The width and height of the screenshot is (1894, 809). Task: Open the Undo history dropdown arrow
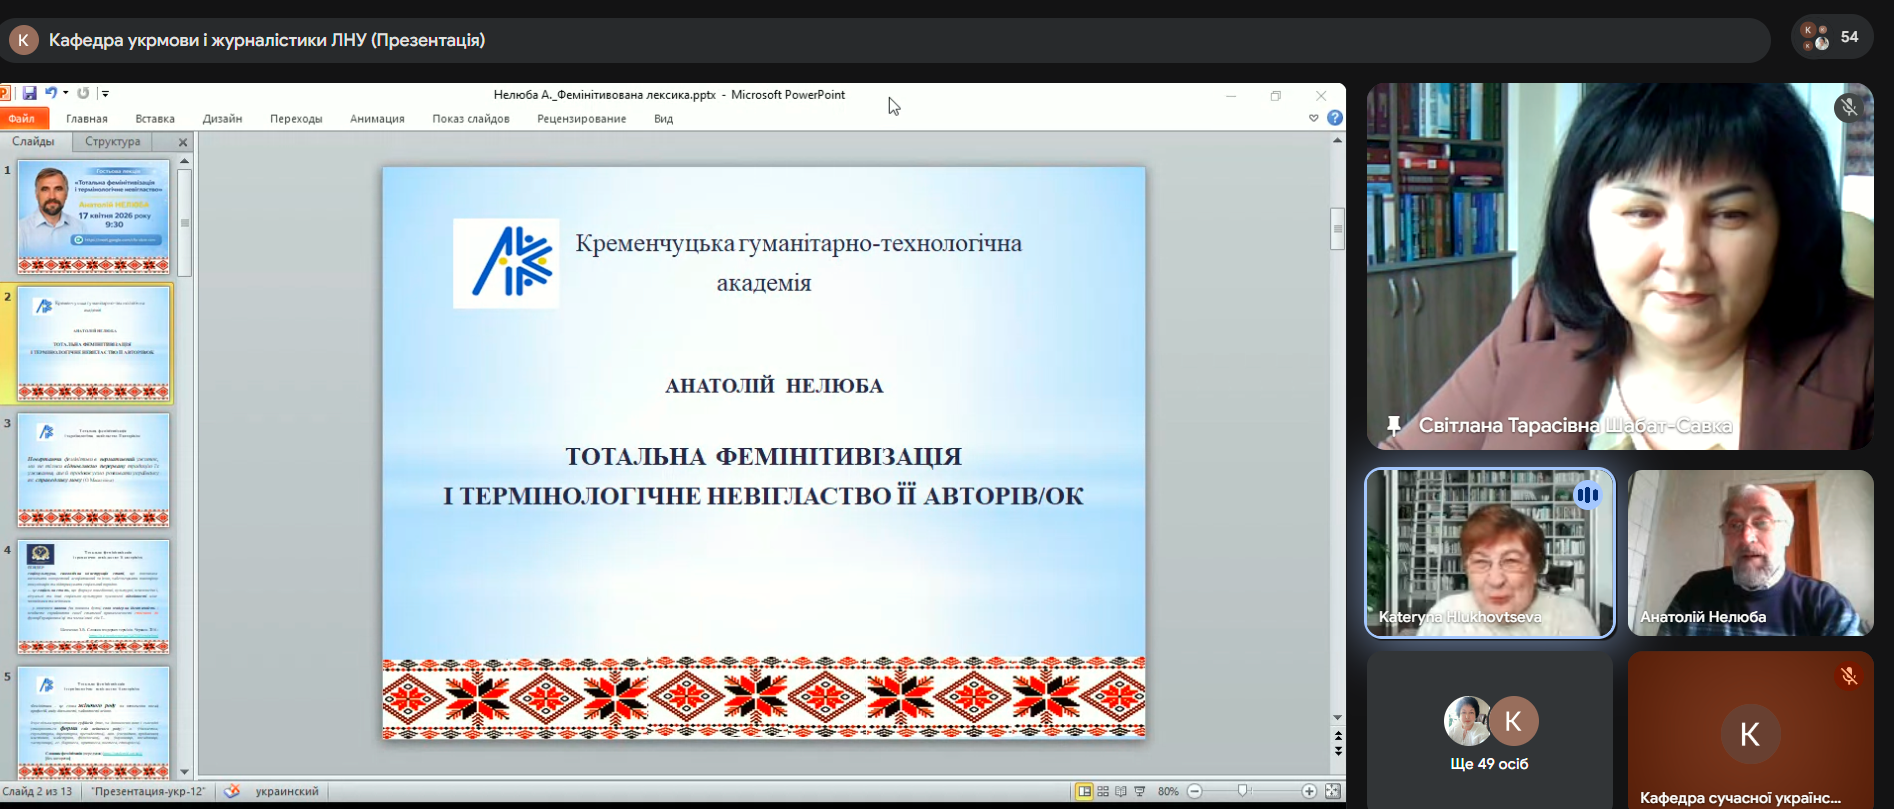(66, 93)
